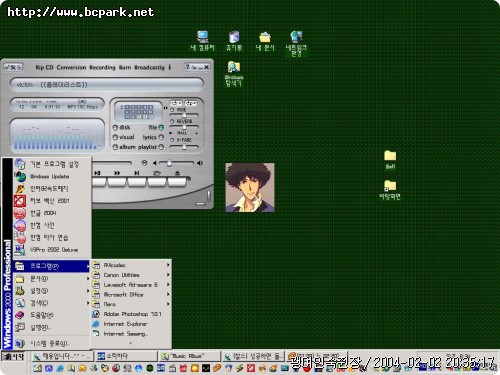Open 실행(R) run dialog in Start menu

click(x=52, y=327)
